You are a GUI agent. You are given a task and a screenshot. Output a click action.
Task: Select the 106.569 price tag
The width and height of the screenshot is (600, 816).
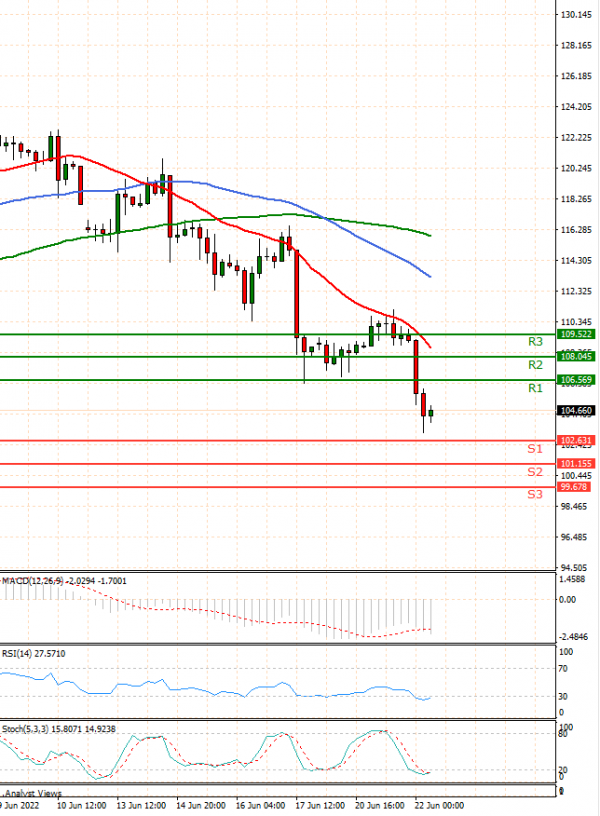pos(576,380)
